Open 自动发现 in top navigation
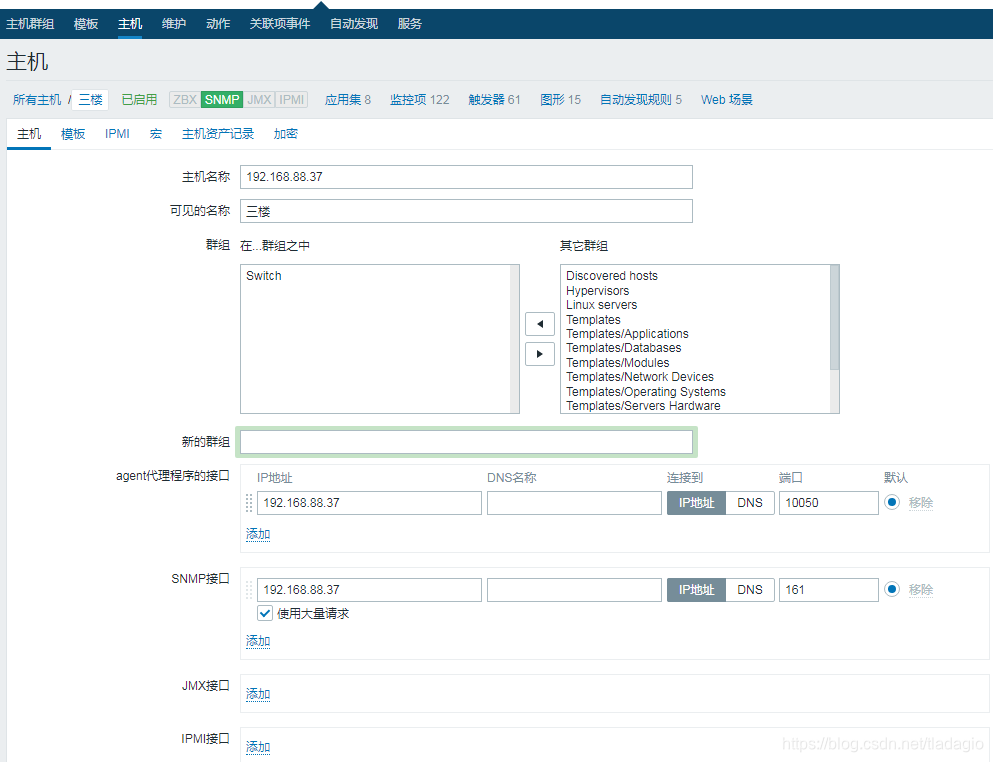 (354, 24)
